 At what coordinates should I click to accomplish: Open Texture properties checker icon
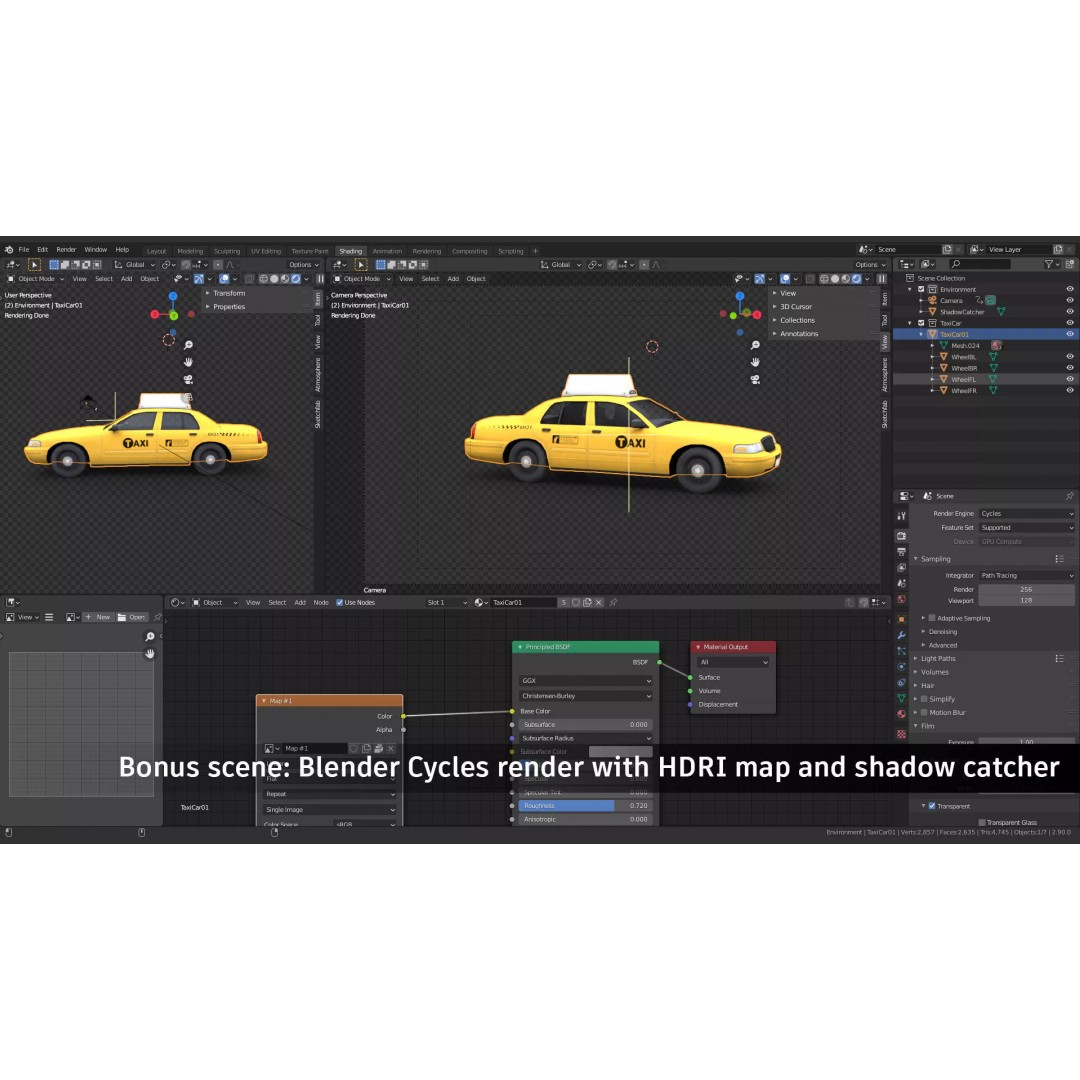pos(902,734)
